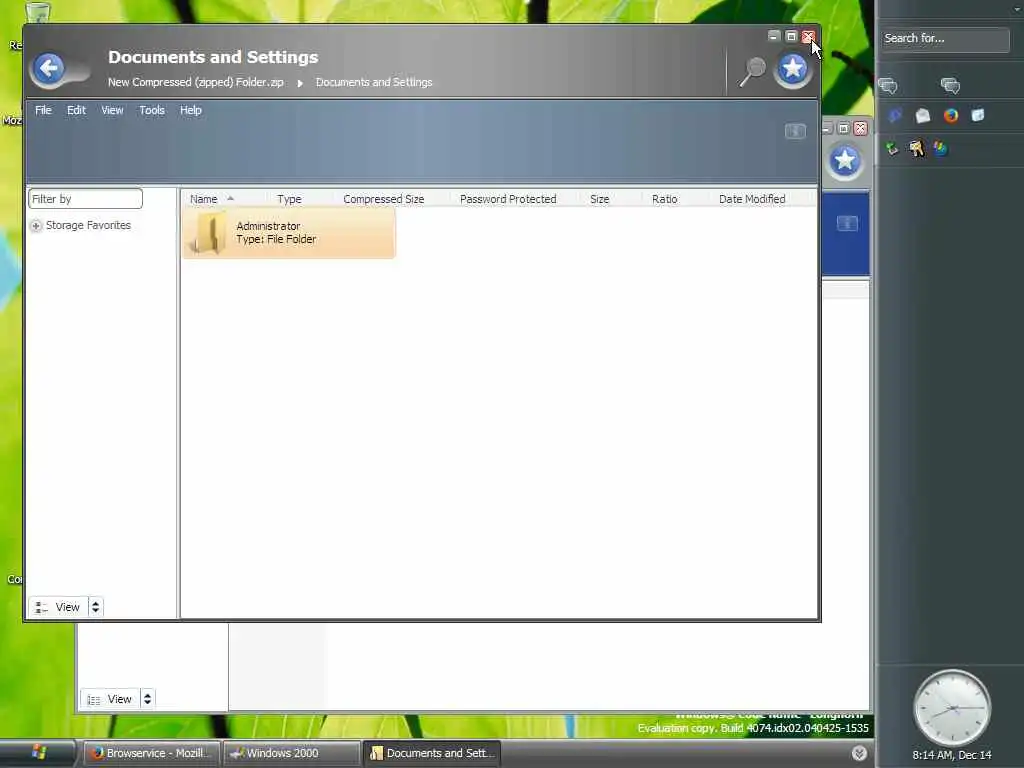The height and width of the screenshot is (768, 1024).
Task: Click the pane icon in the background window
Action: point(847,223)
